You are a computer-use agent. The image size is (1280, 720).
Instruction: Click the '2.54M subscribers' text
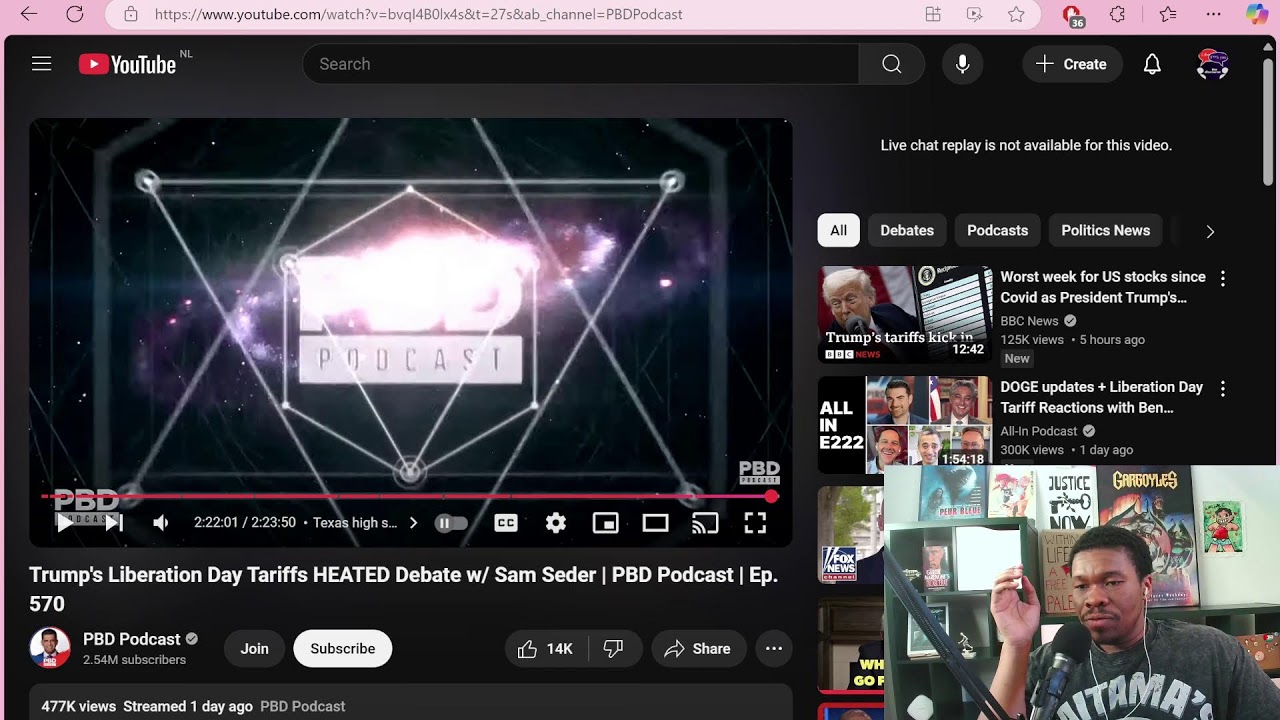(x=134, y=660)
